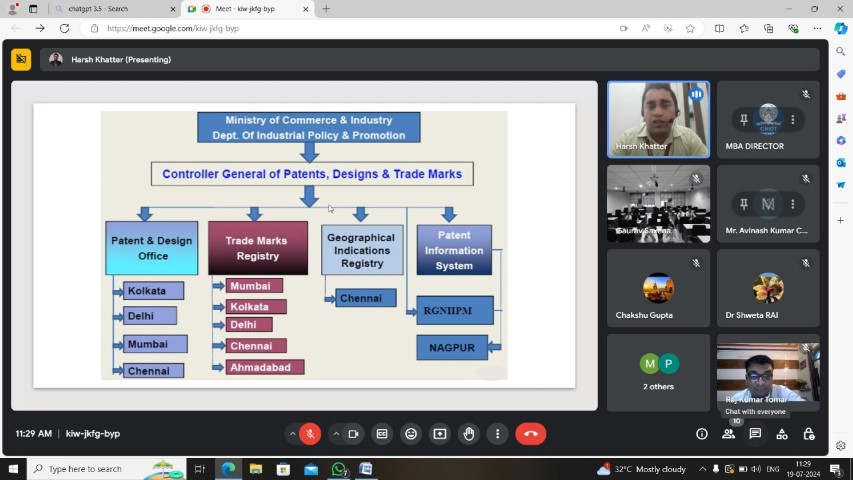Show the people participants list
Image resolution: width=853 pixels, height=480 pixels.
(x=728, y=434)
